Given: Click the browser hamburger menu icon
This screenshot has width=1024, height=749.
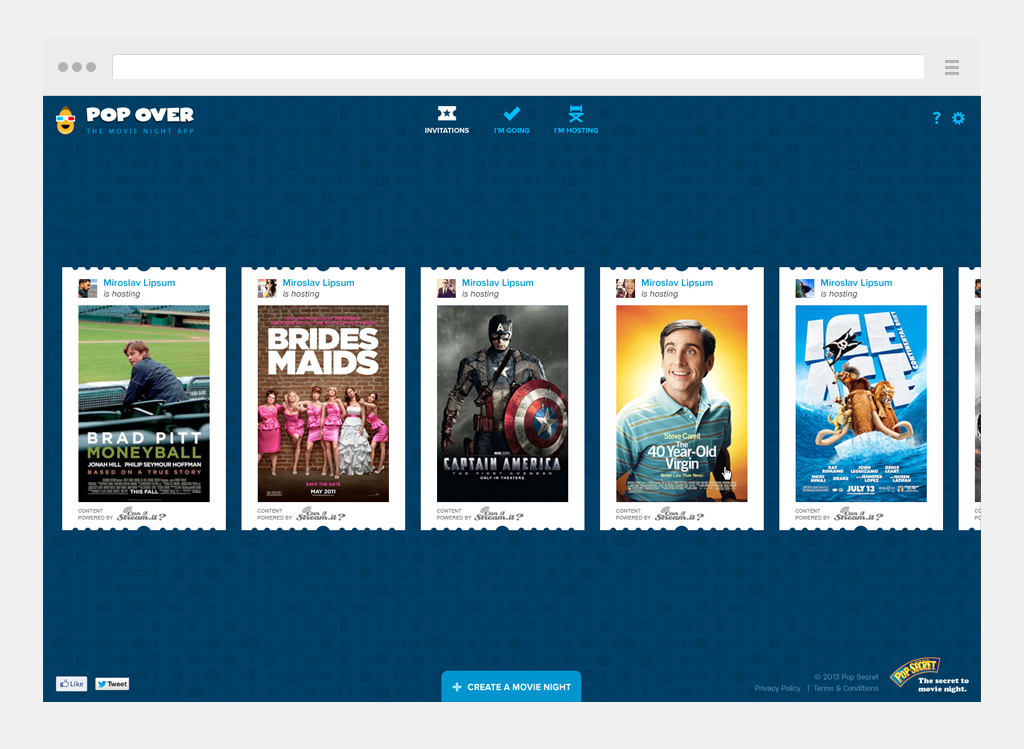Looking at the screenshot, I should pyautogui.click(x=951, y=68).
